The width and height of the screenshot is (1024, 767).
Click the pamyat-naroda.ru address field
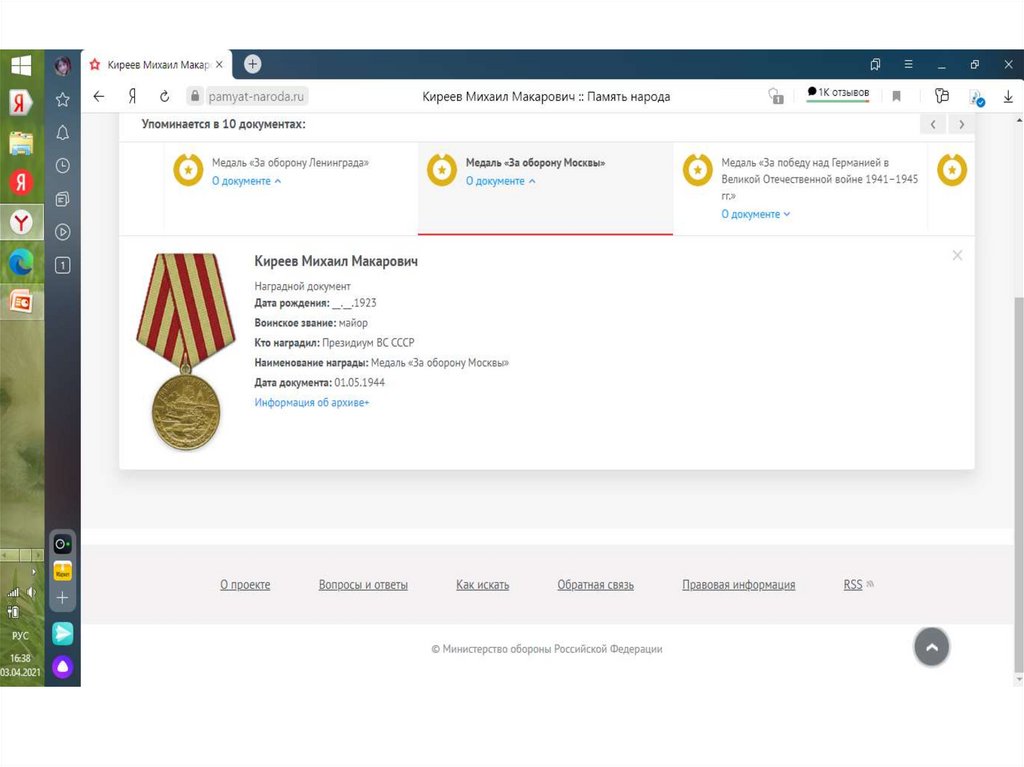(256, 97)
